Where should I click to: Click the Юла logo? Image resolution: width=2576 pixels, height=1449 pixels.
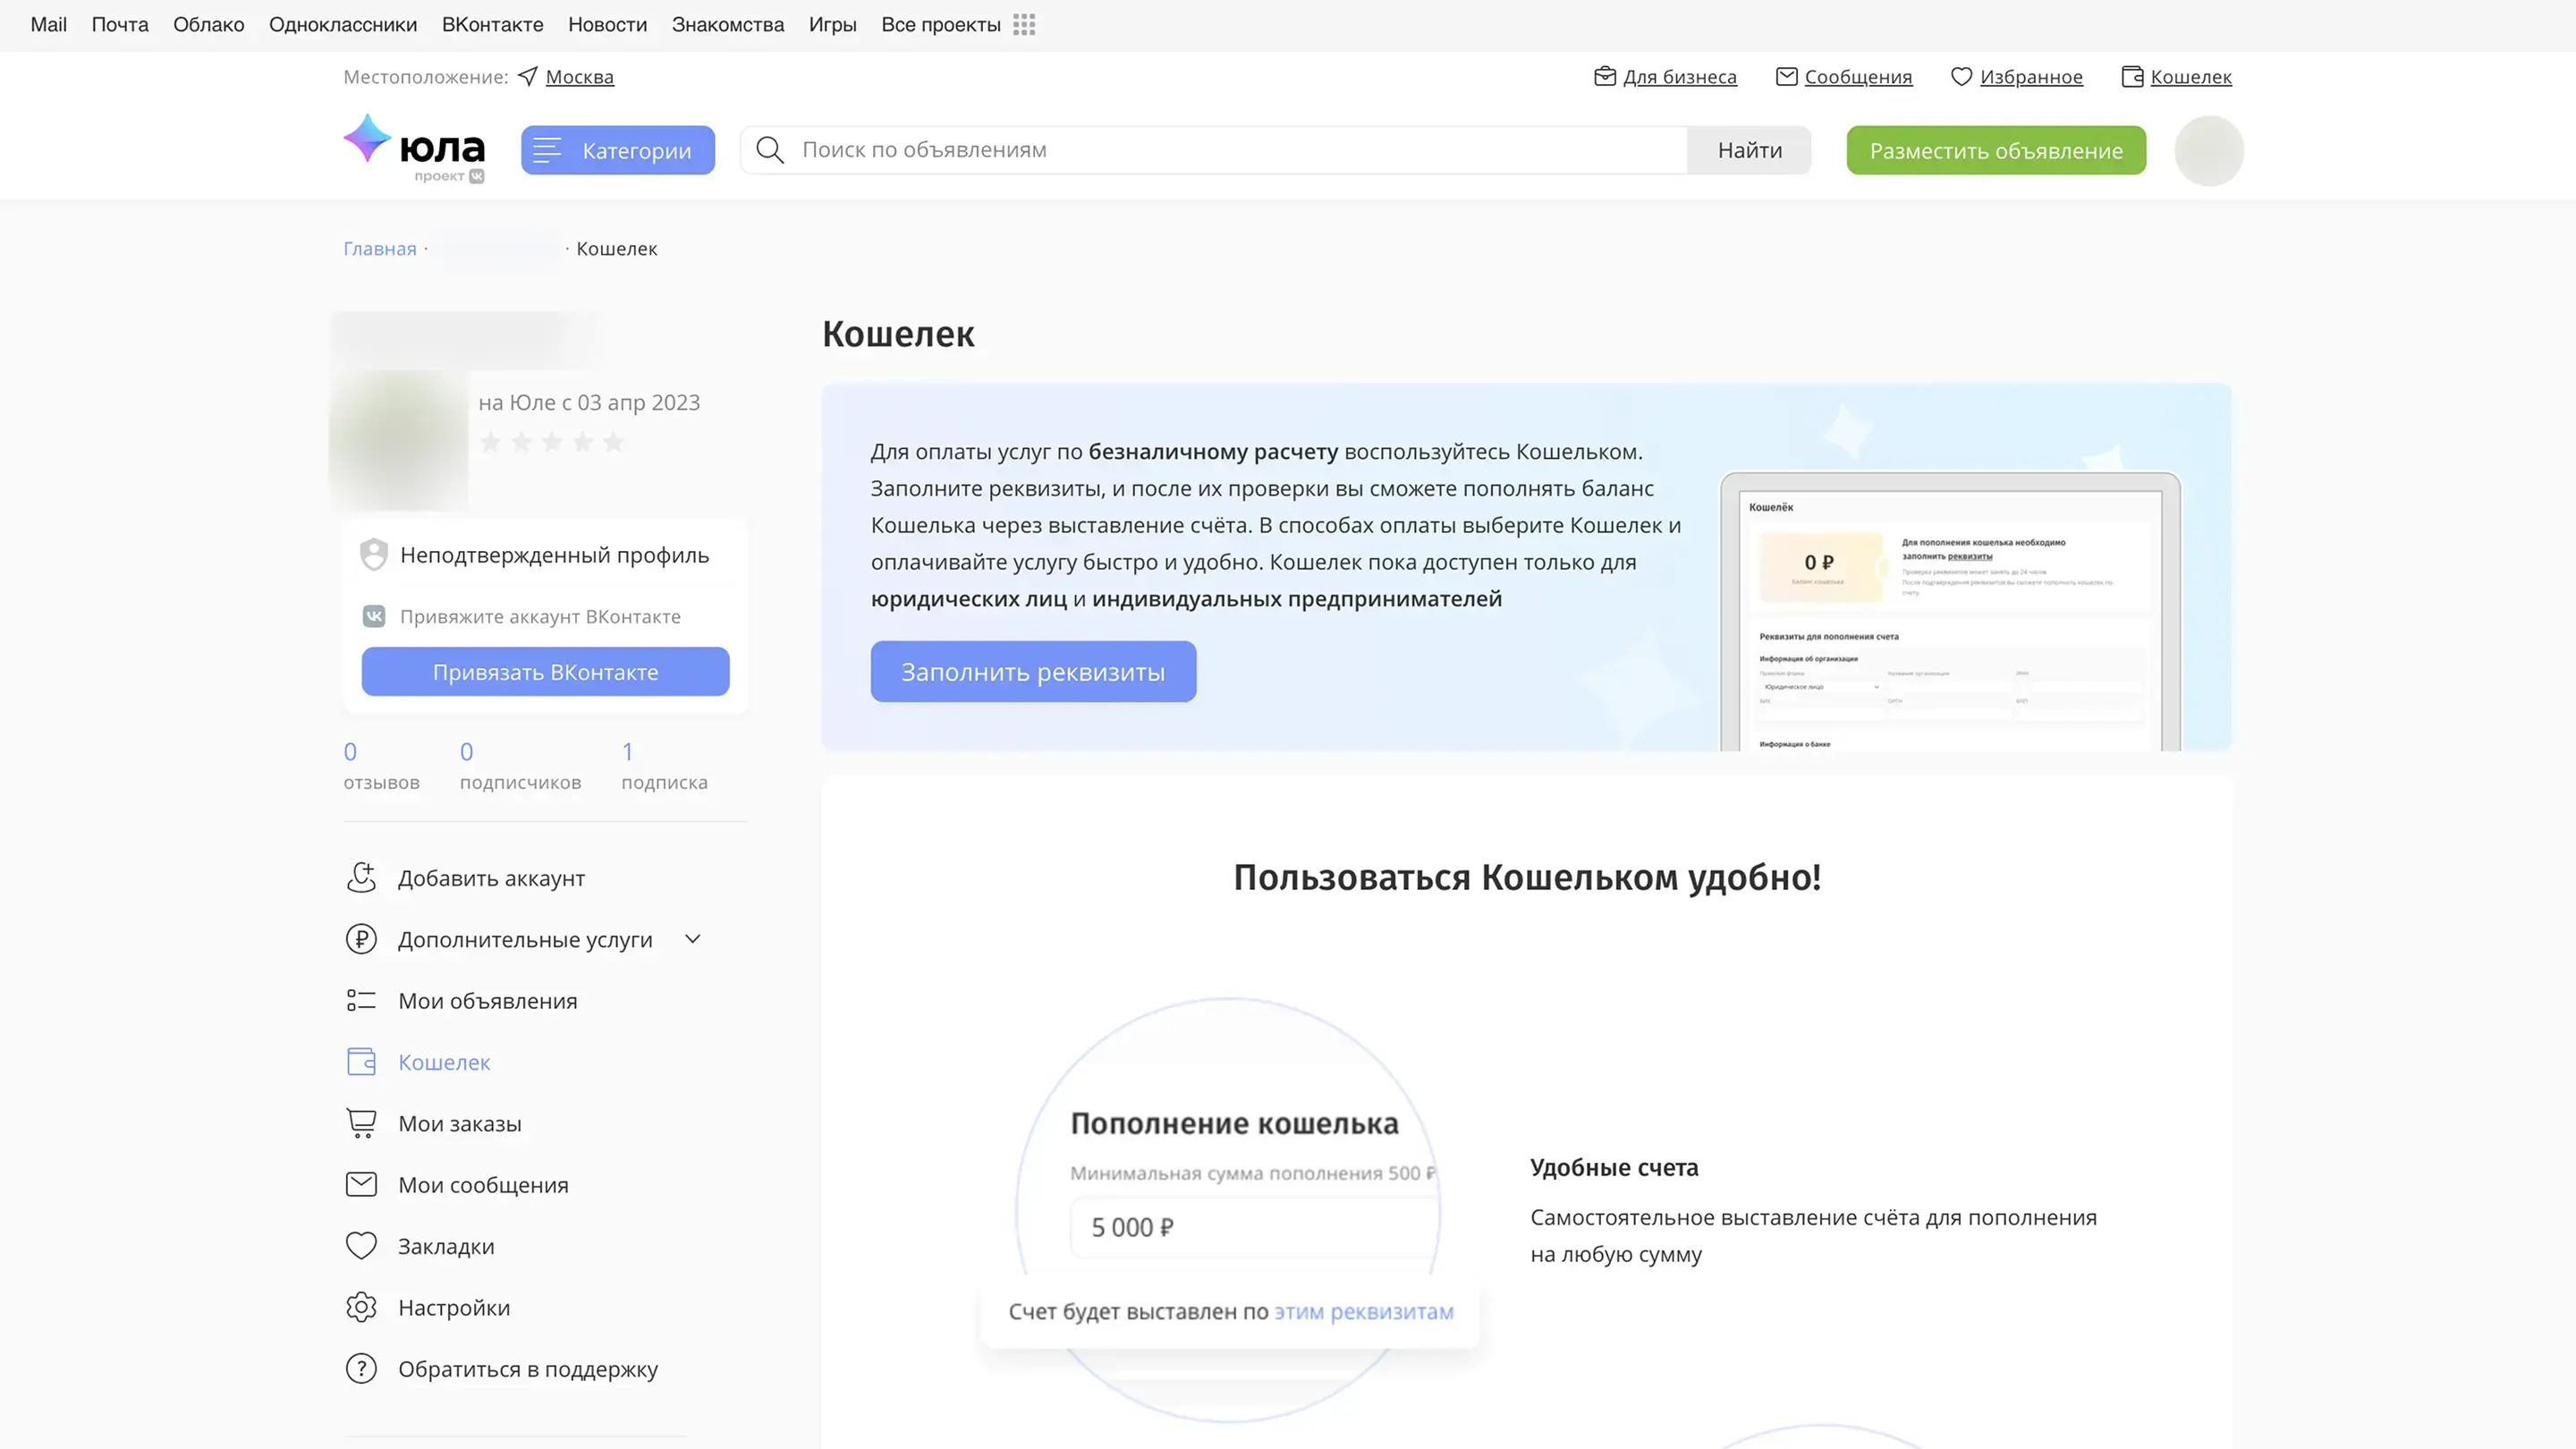click(x=414, y=148)
